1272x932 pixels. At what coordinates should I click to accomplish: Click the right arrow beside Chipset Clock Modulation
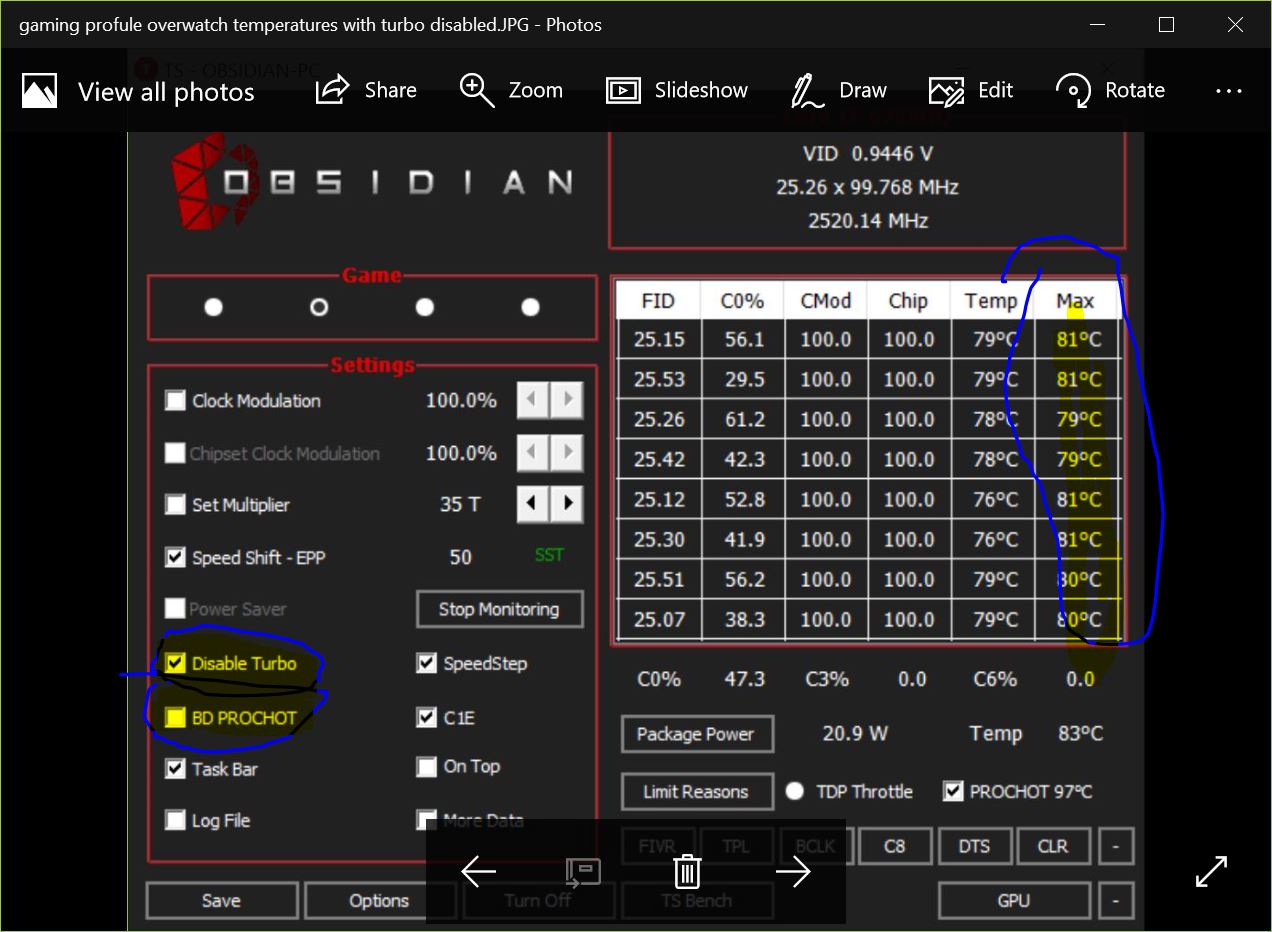[x=567, y=453]
